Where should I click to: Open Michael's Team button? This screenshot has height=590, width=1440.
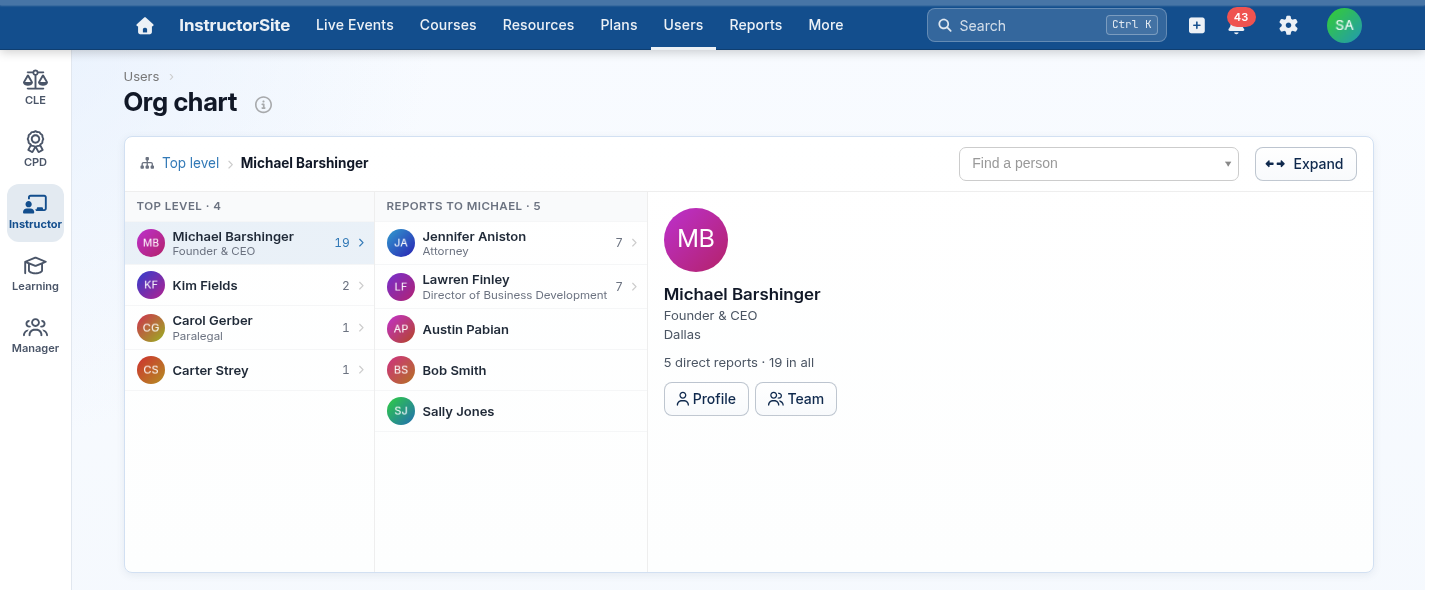pyautogui.click(x=796, y=399)
